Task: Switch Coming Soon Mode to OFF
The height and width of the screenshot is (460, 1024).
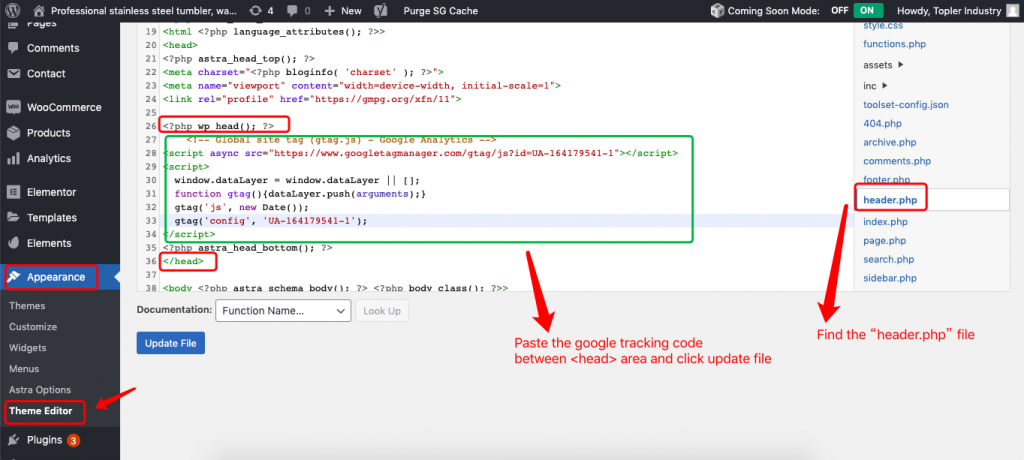Action: [839, 11]
